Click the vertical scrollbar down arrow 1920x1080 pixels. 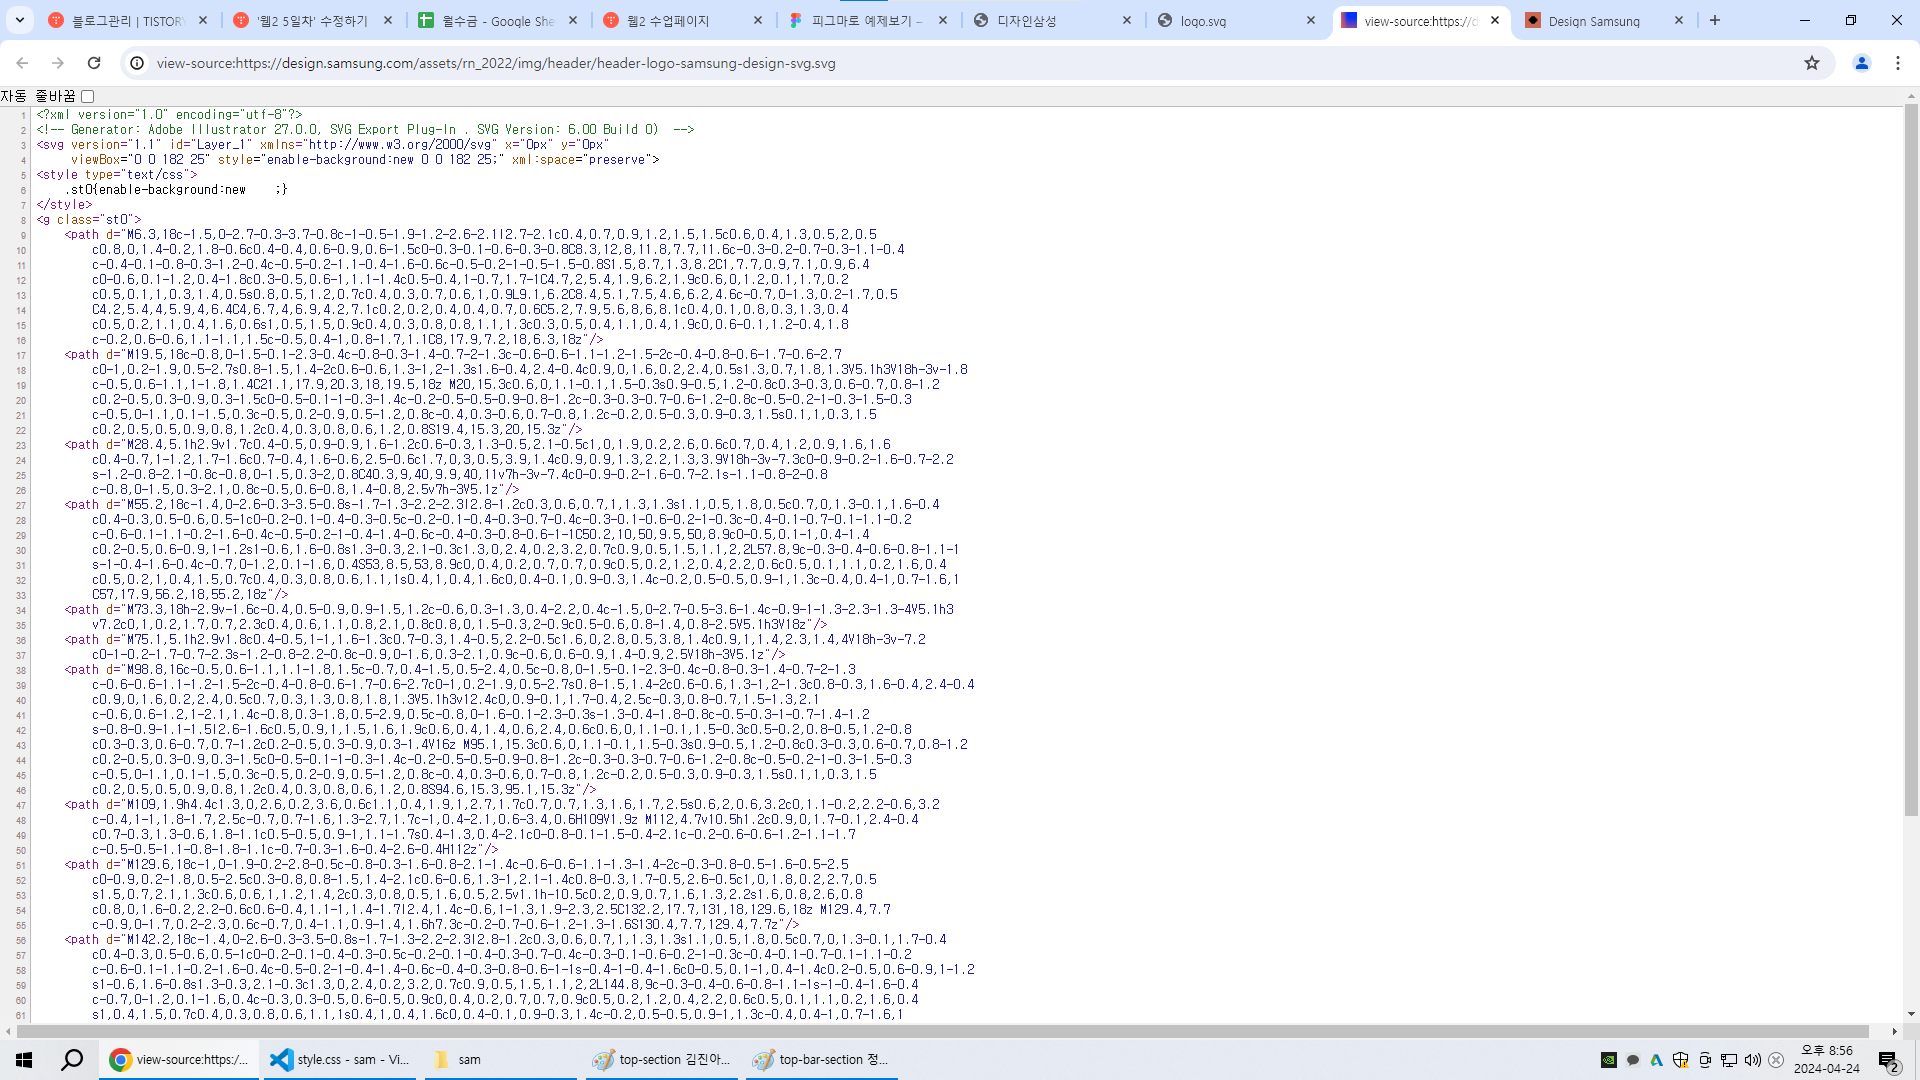pos(1911,1014)
